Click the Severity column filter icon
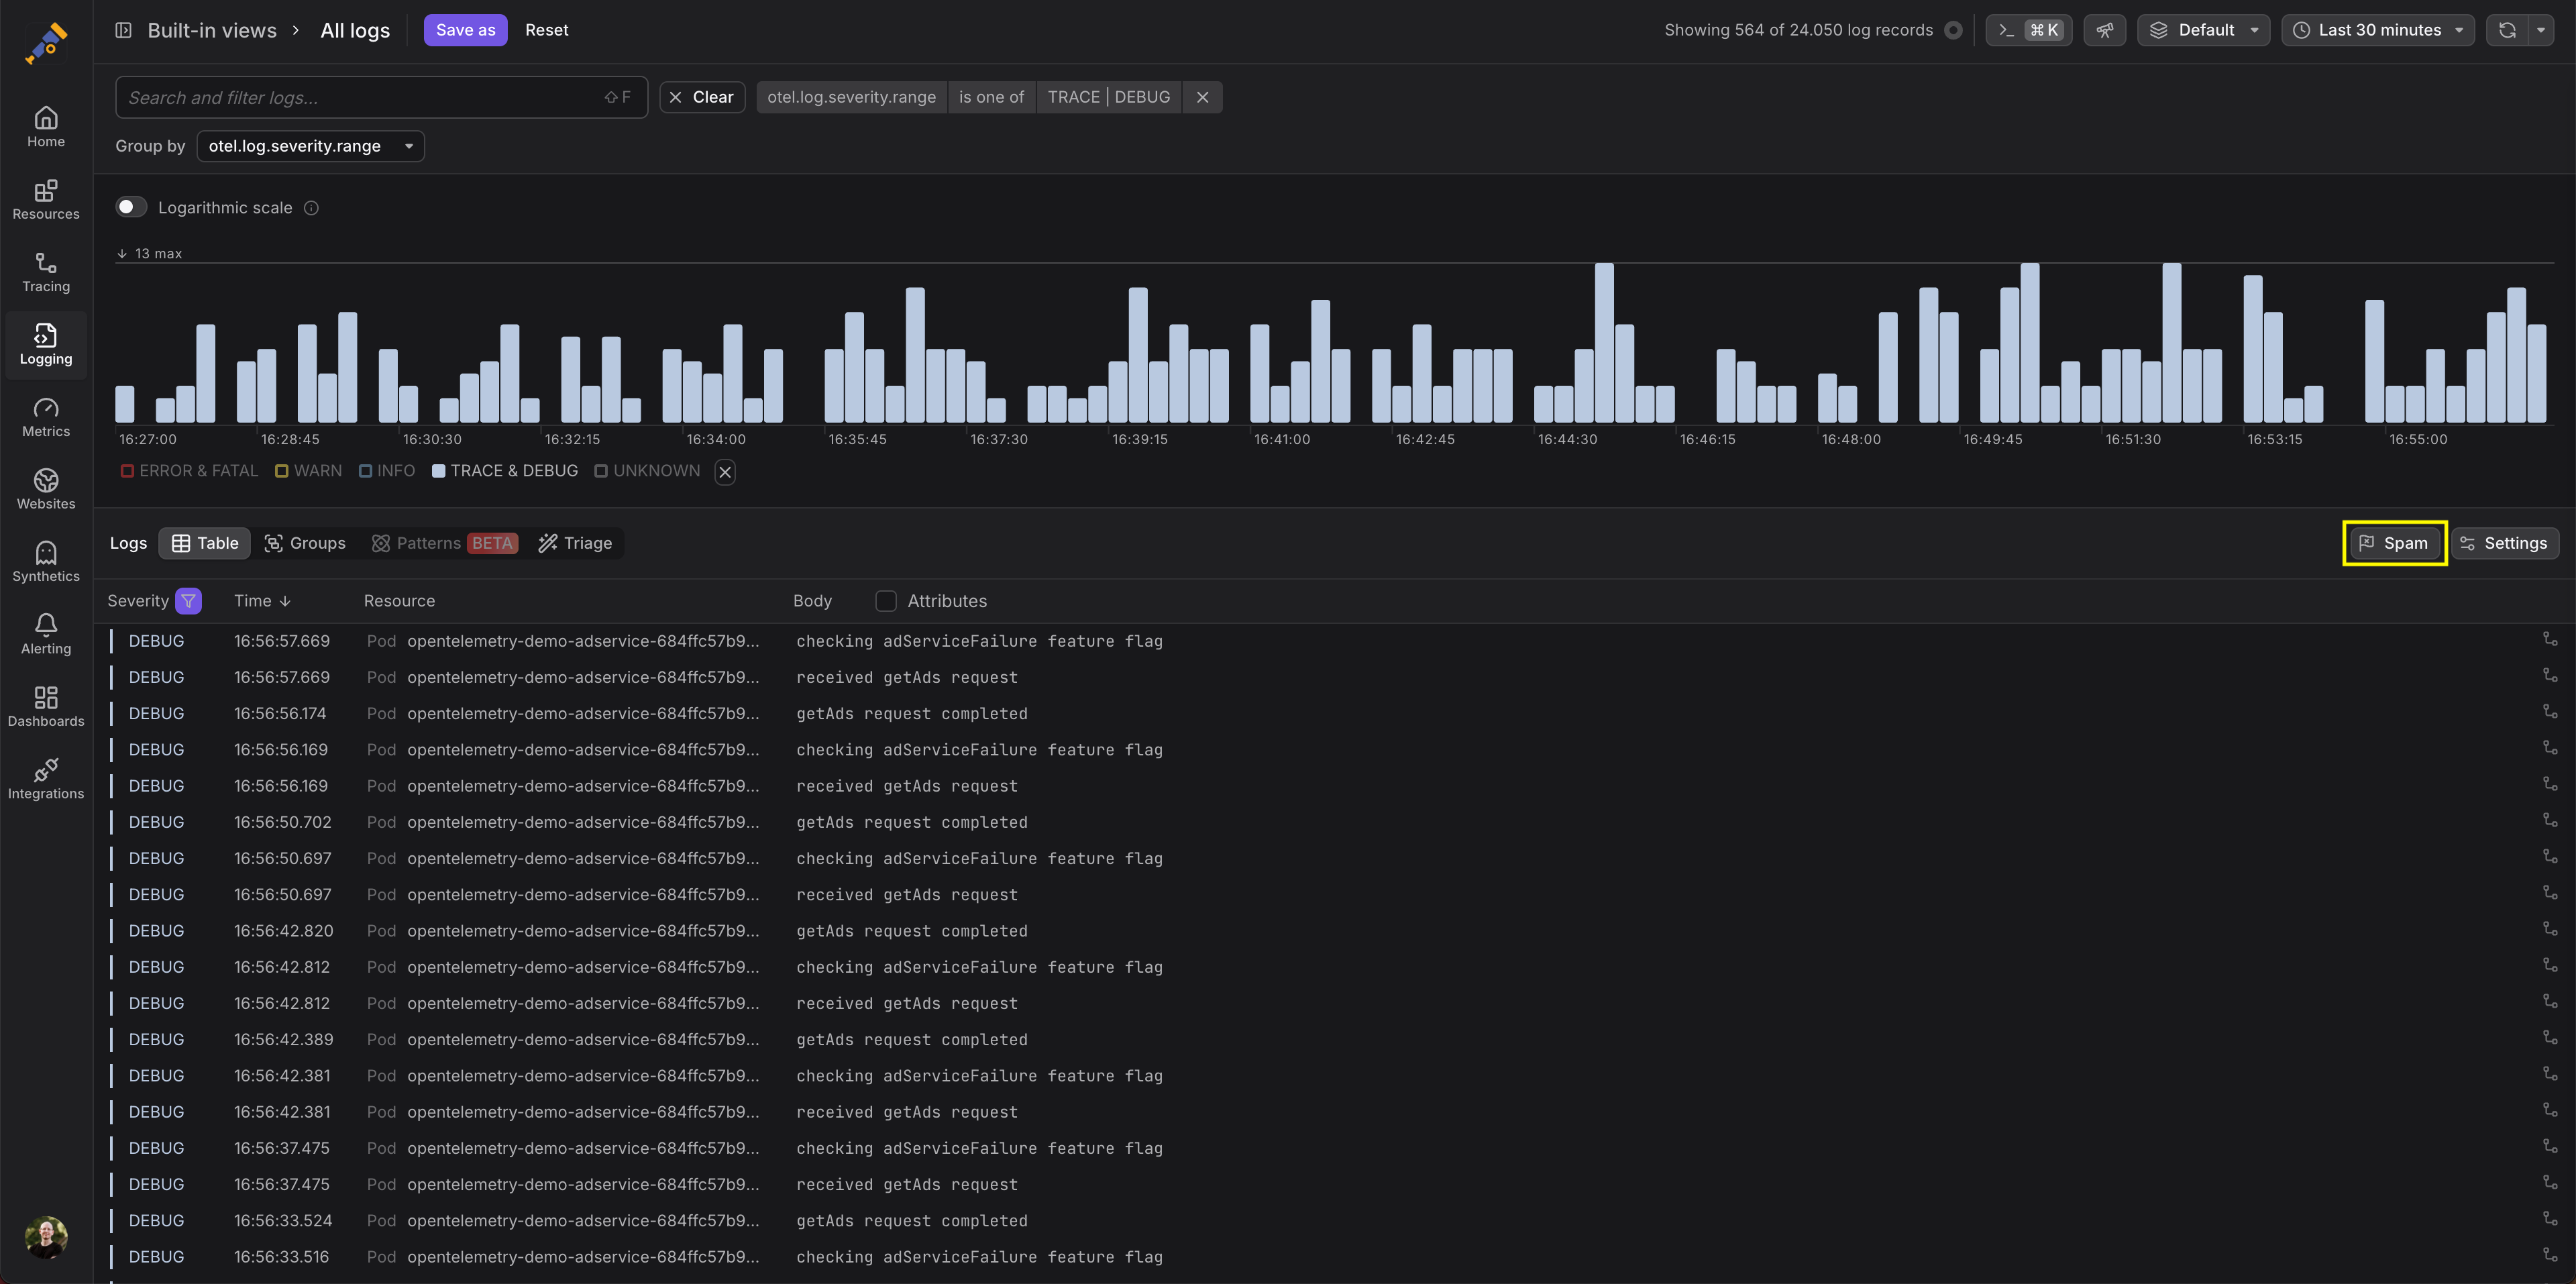The height and width of the screenshot is (1284, 2576). pos(188,601)
